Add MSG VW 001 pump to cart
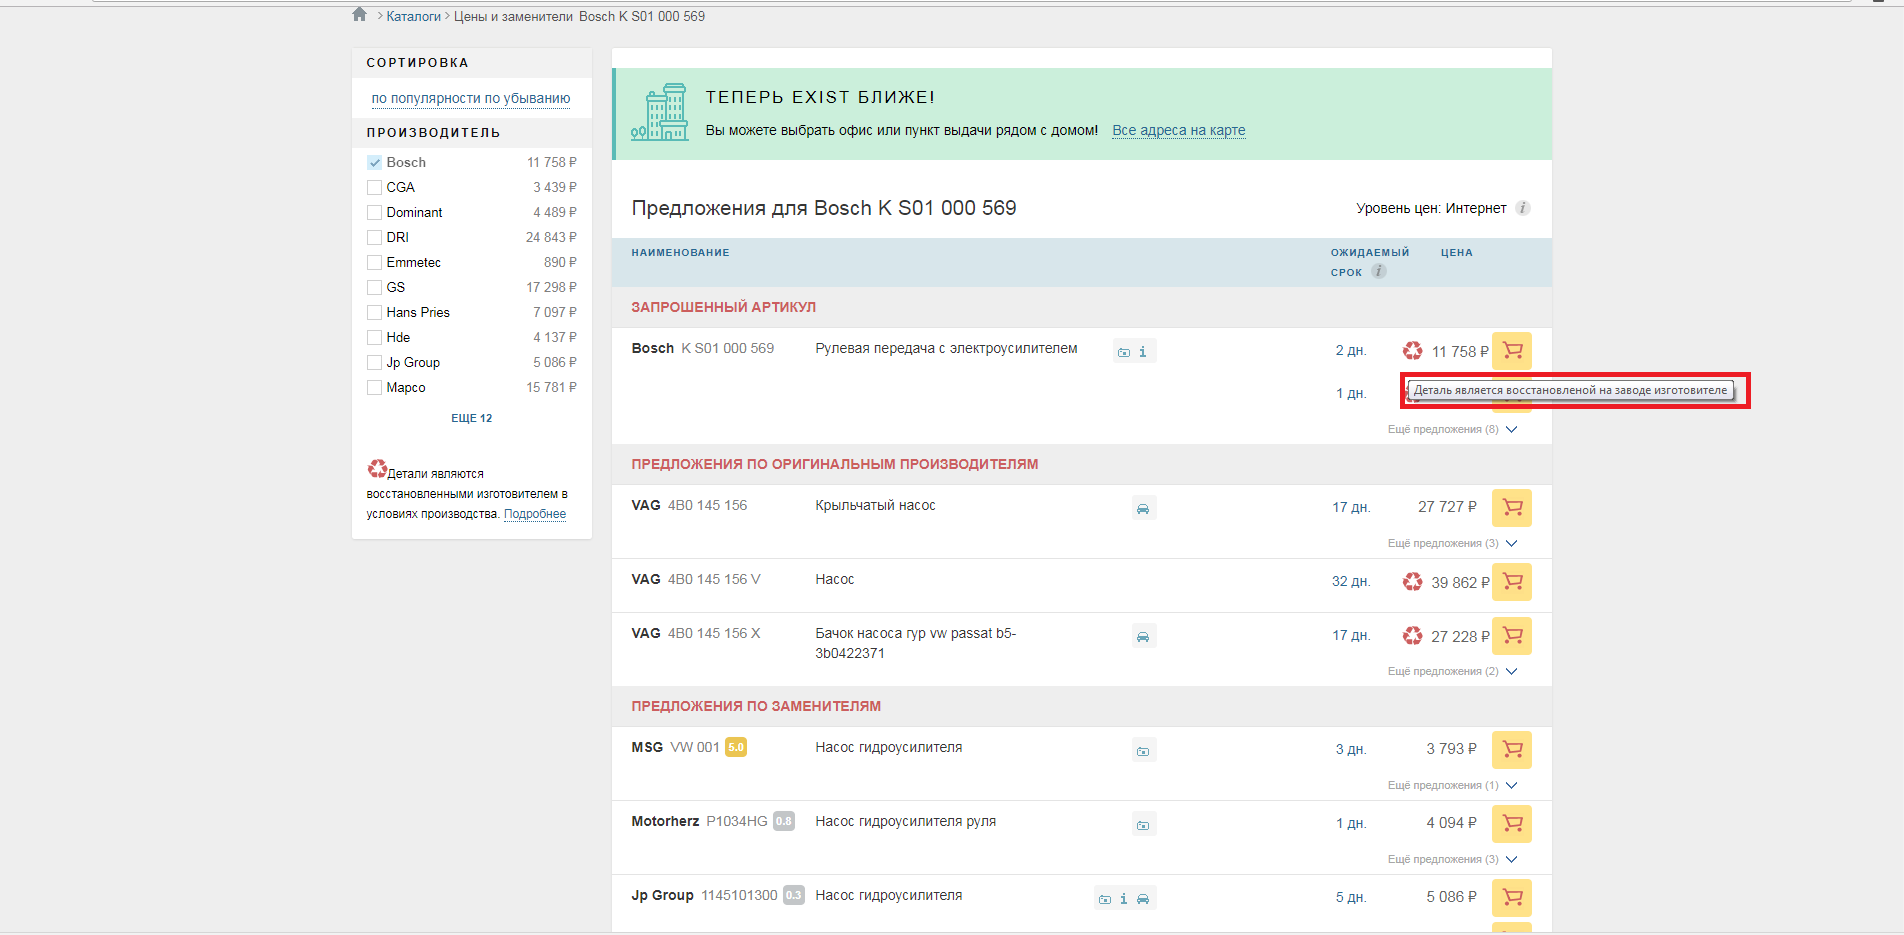 click(1511, 749)
